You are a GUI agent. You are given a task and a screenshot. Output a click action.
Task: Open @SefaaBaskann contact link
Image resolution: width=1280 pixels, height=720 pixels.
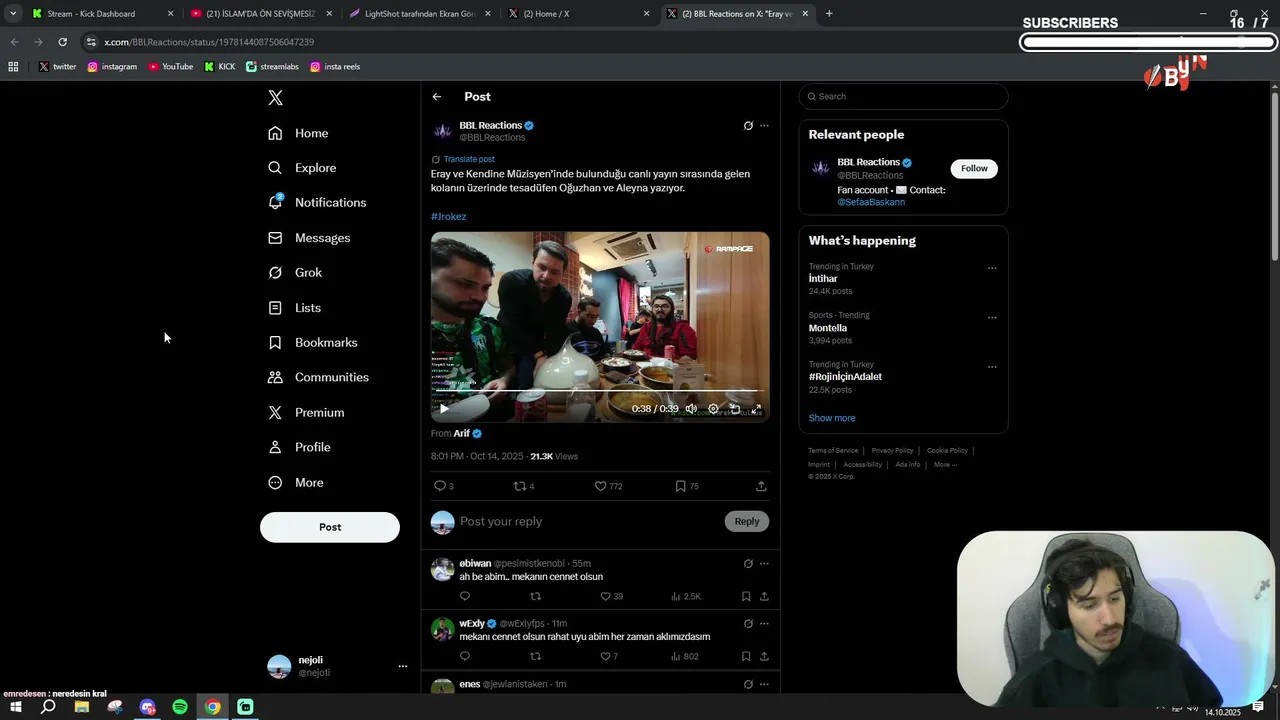[871, 202]
